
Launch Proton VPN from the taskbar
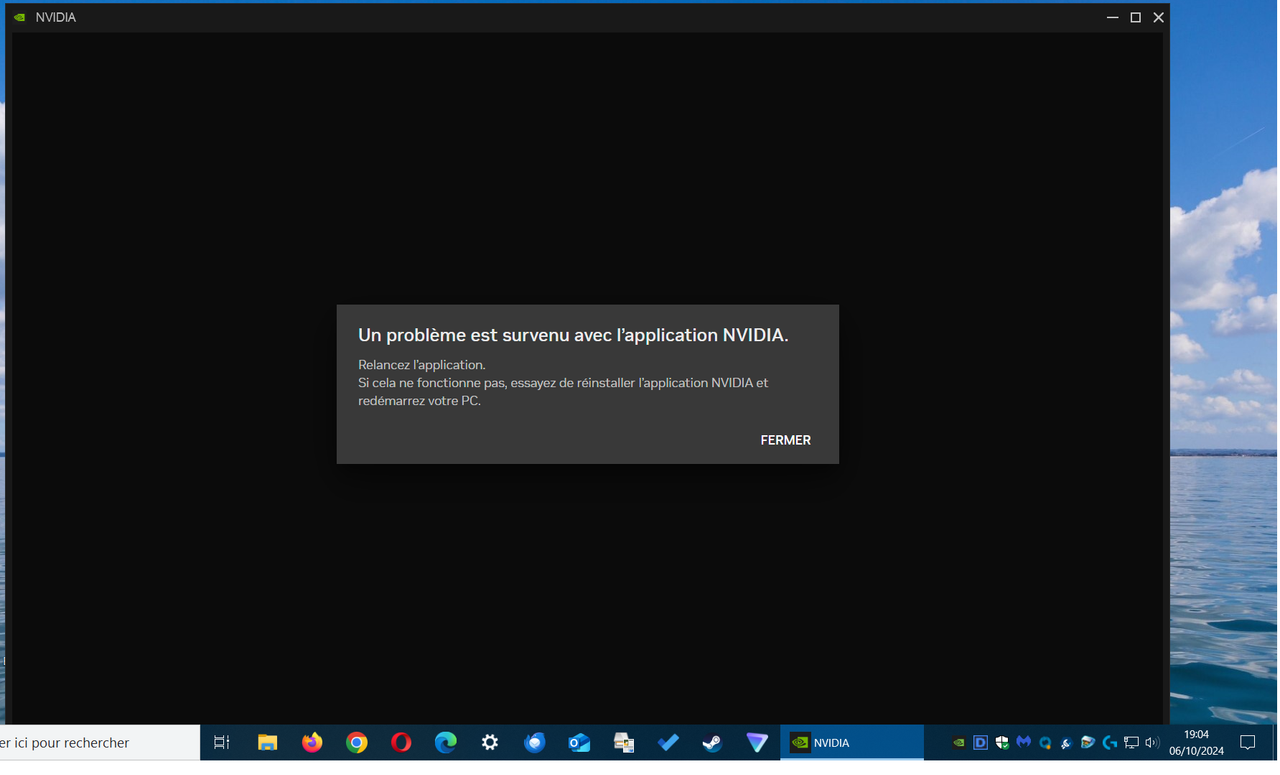[x=757, y=742]
